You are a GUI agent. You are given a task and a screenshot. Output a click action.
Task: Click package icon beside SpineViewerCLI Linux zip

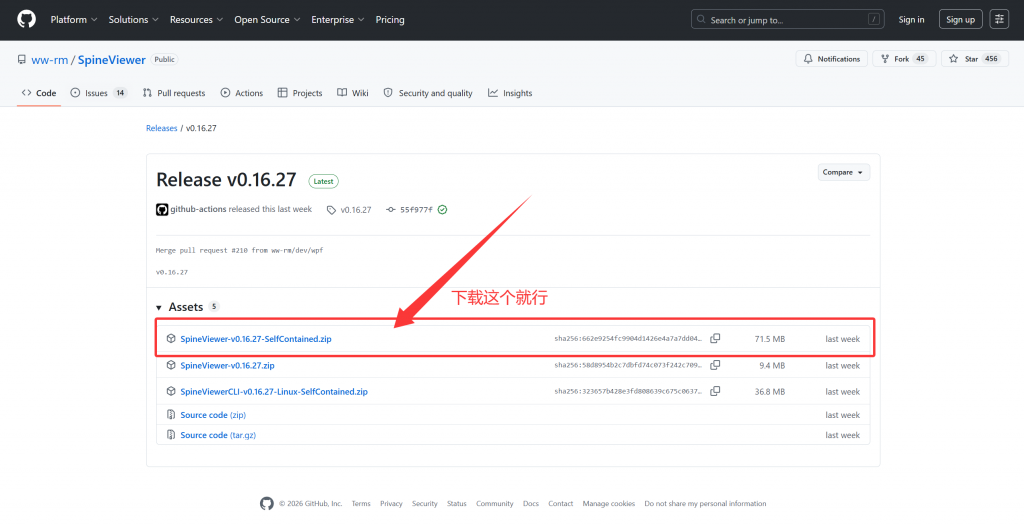pyautogui.click(x=171, y=391)
